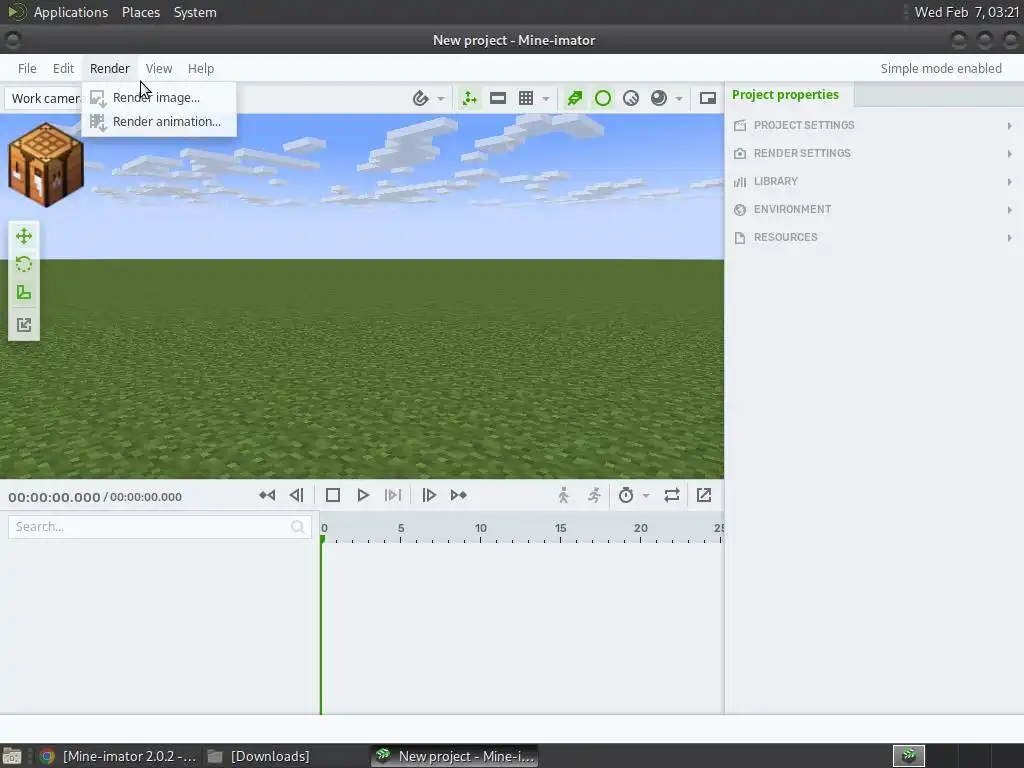Click the green playhead marker at frame 0

coord(322,539)
